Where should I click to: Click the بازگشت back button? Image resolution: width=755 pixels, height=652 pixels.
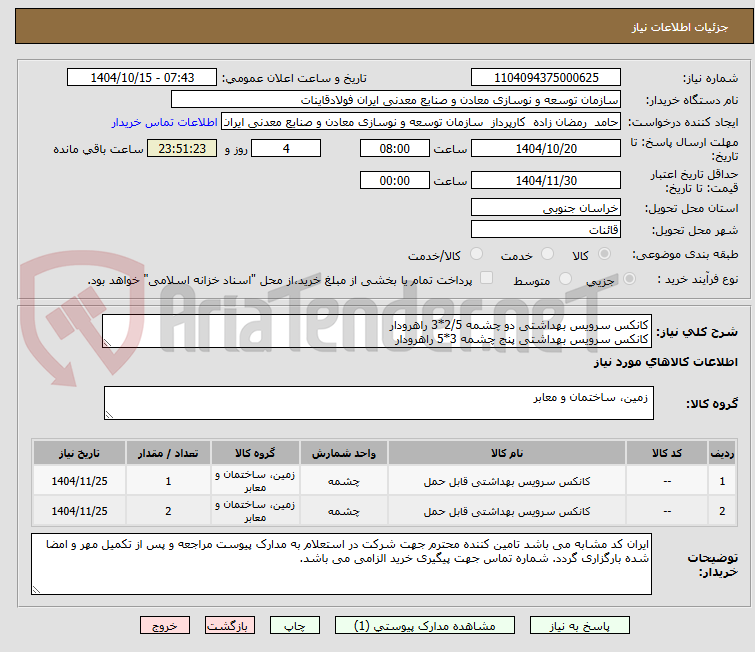pos(230,626)
